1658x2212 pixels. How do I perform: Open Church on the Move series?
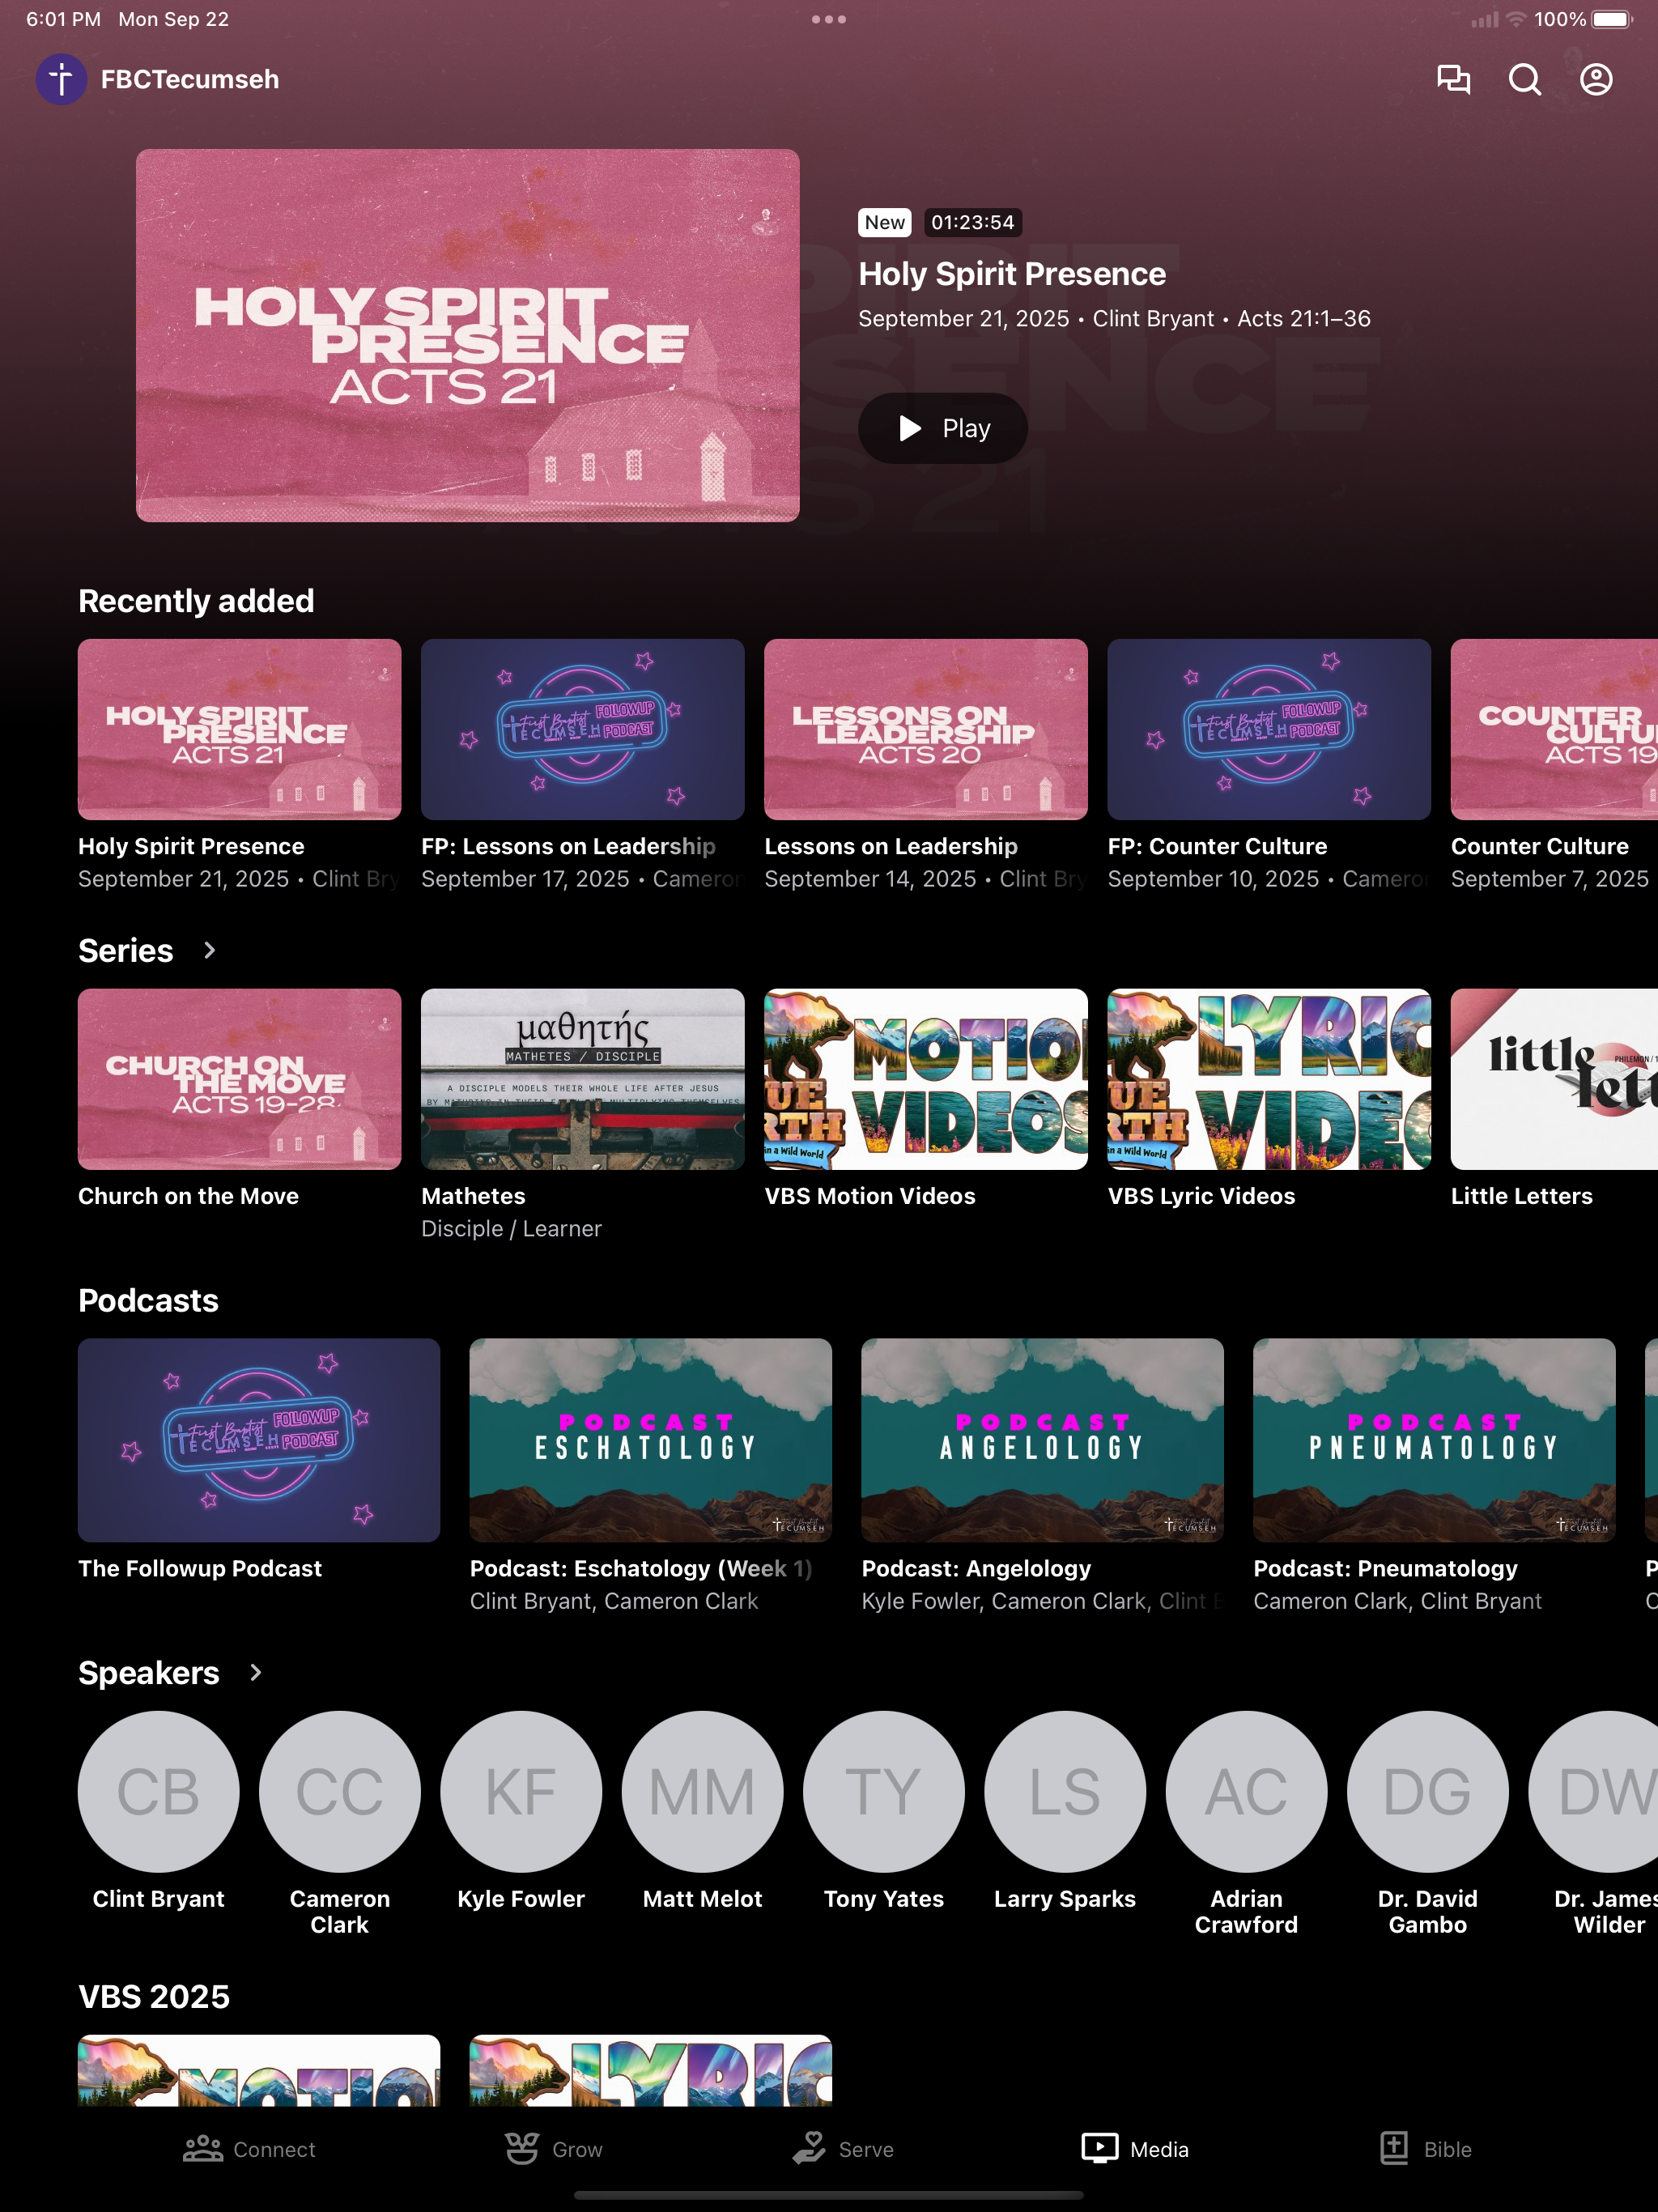click(240, 1079)
